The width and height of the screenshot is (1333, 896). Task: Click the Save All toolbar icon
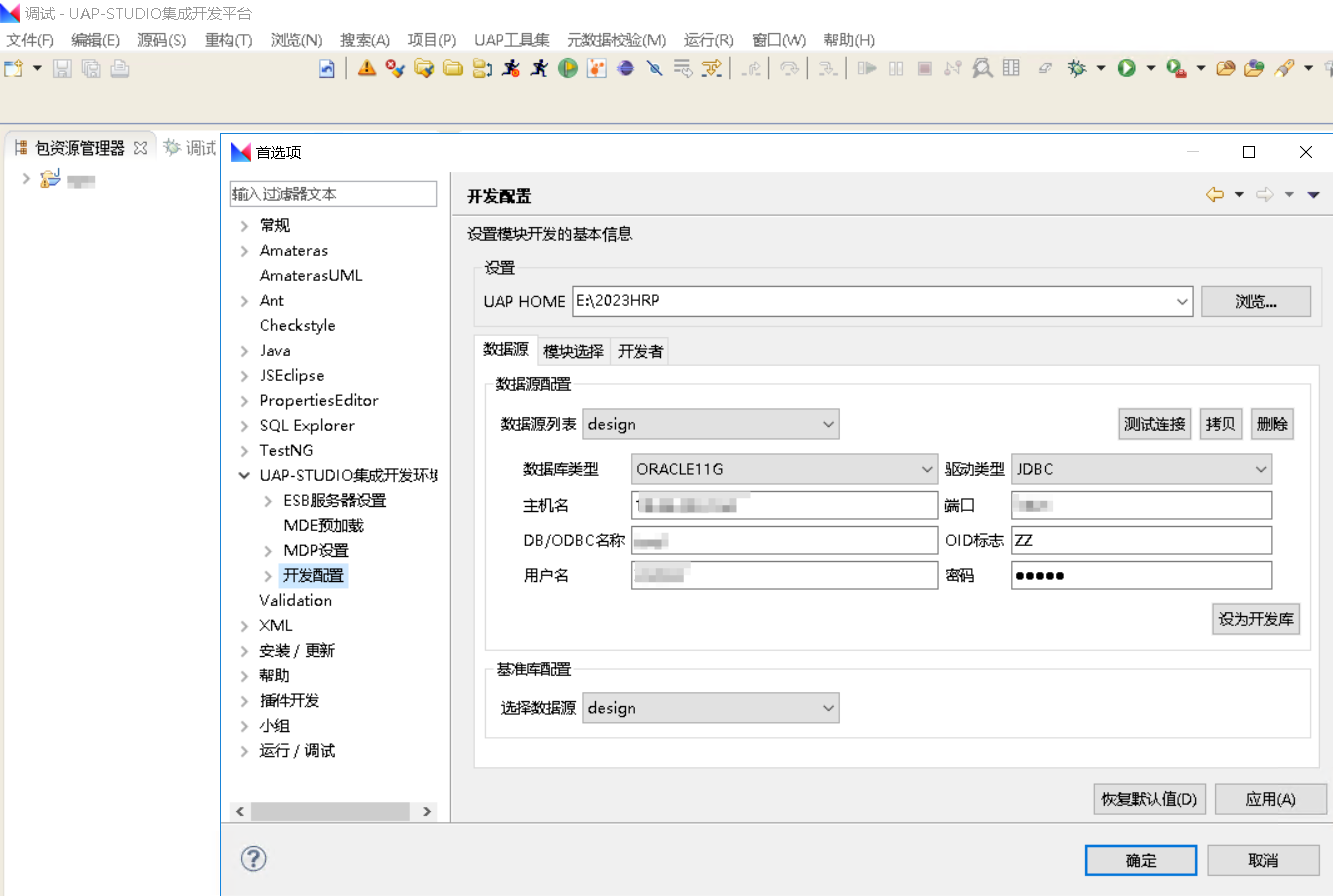click(91, 68)
